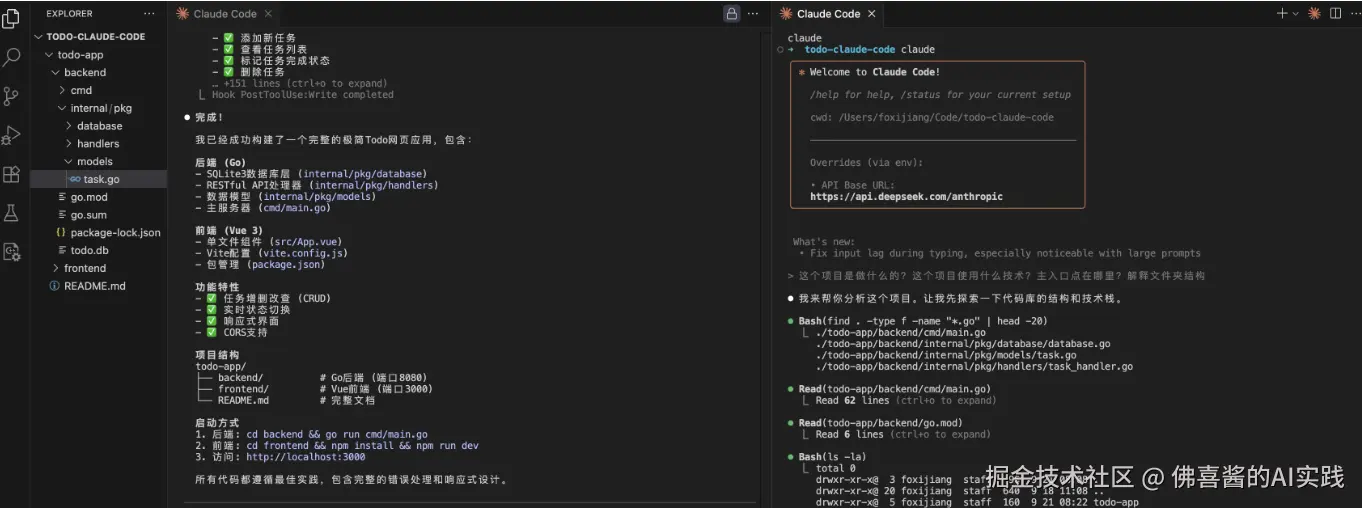
Task: Open the Extensions view
Action: pos(12,174)
